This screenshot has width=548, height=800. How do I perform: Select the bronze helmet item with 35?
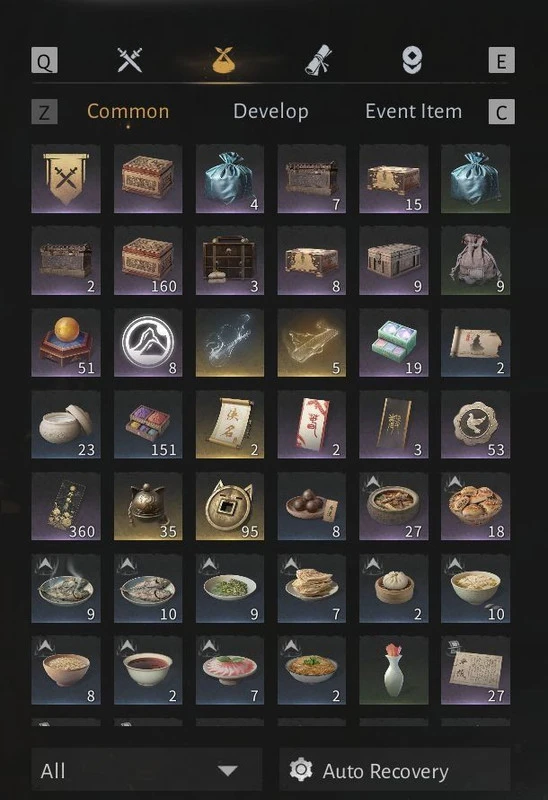pyautogui.click(x=148, y=506)
